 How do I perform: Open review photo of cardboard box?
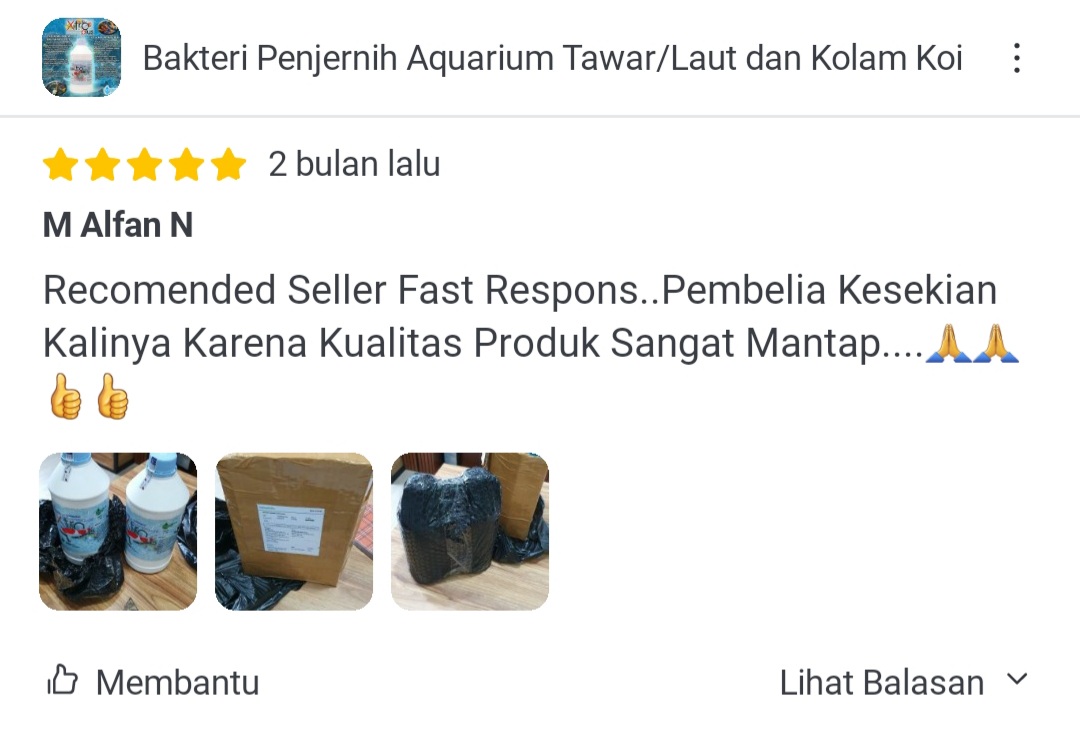point(294,531)
